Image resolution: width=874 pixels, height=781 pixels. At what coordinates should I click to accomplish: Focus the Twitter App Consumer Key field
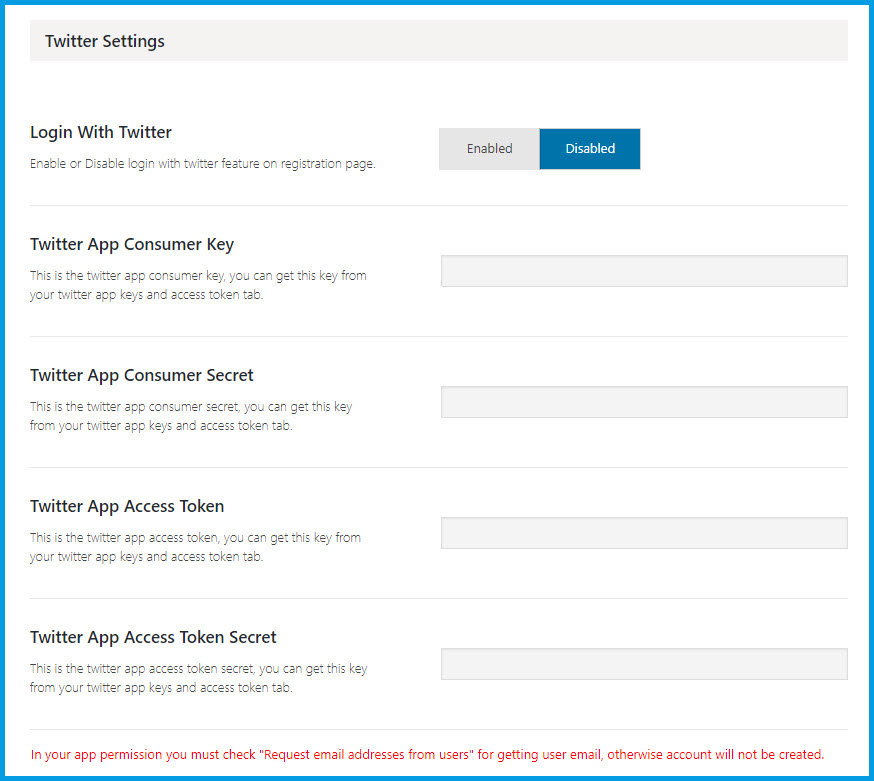tap(644, 271)
